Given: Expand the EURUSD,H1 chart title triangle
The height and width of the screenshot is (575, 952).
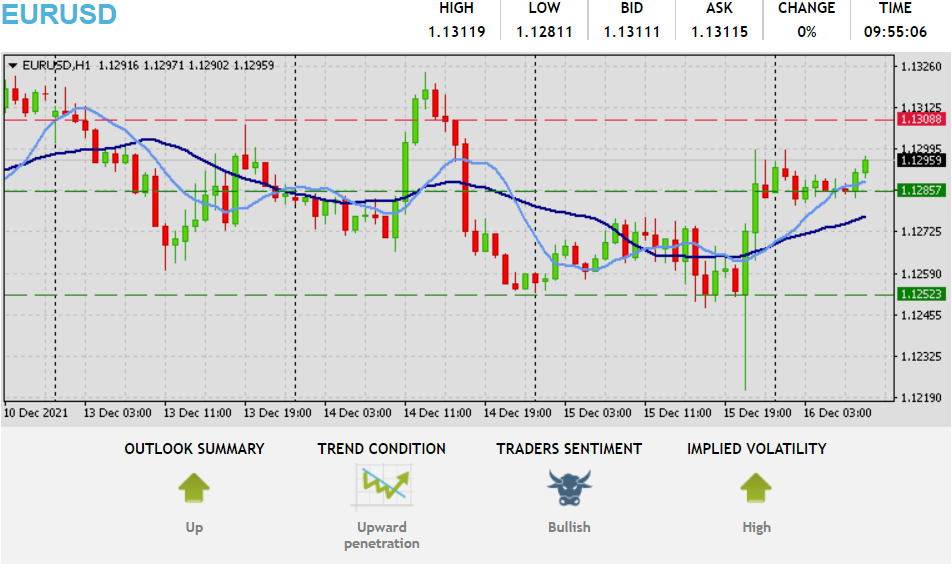Looking at the screenshot, I should (x=12, y=65).
